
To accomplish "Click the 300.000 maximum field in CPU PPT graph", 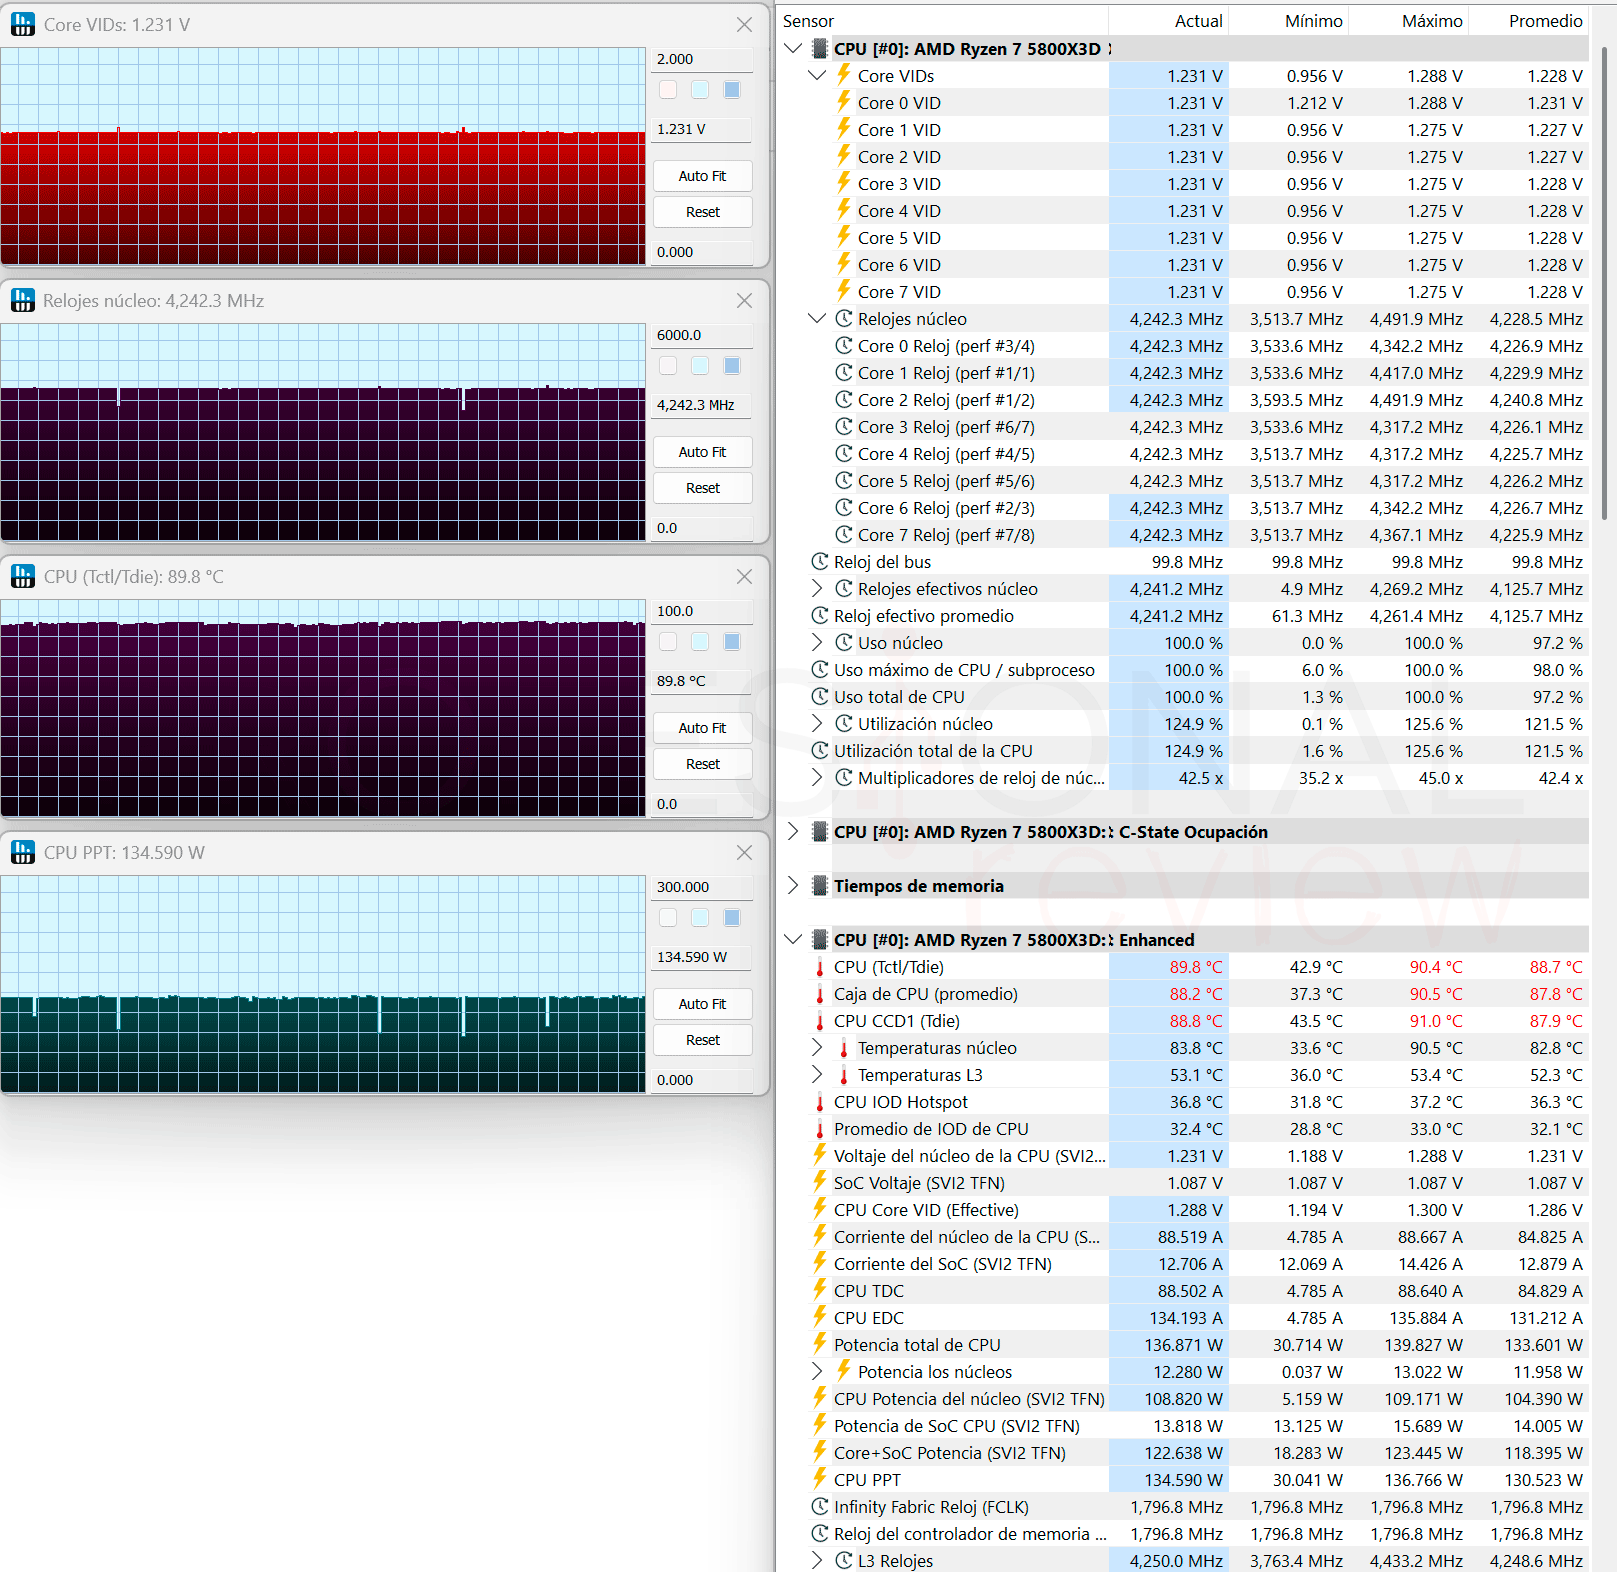I will [702, 887].
